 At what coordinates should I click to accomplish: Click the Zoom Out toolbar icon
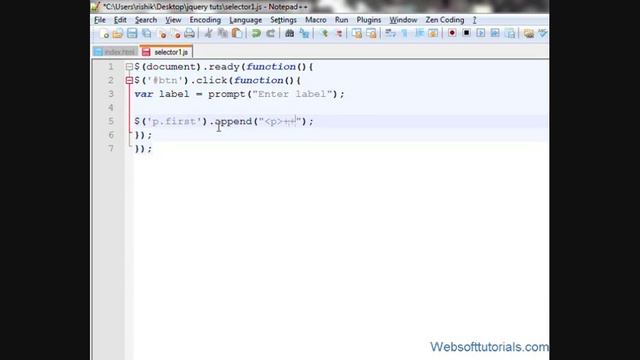(x=338, y=33)
